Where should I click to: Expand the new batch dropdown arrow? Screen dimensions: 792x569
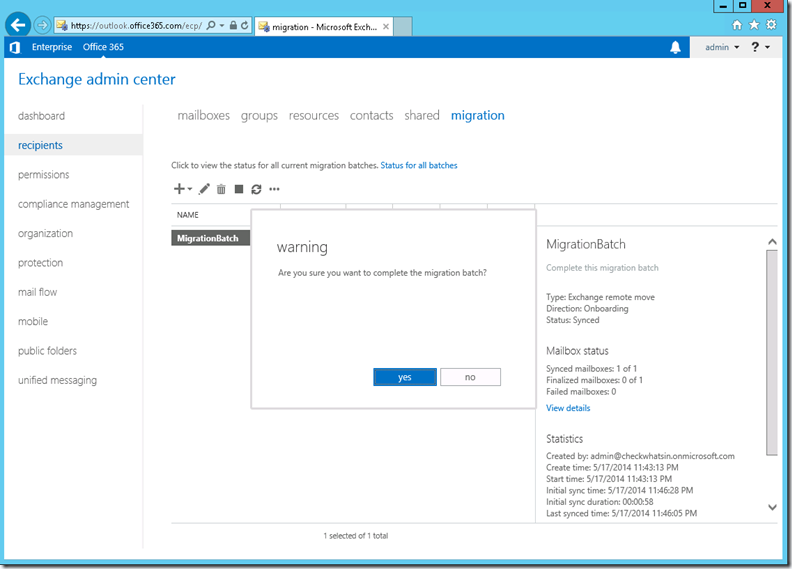(x=190, y=189)
